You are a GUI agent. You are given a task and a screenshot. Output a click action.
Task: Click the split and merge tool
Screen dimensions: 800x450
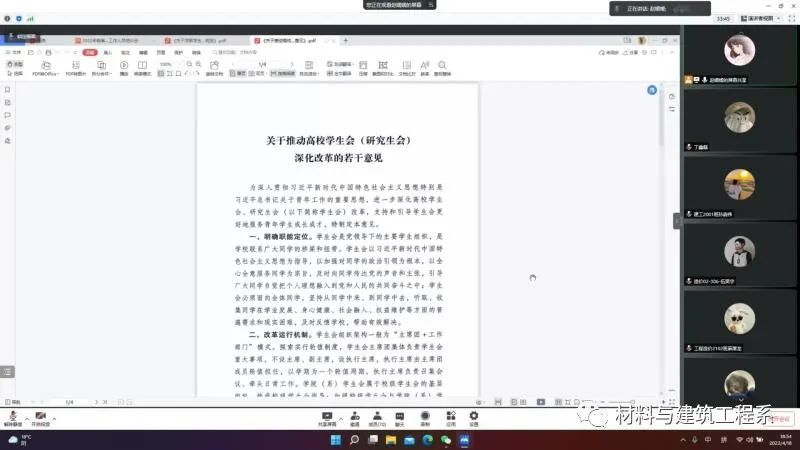(x=102, y=68)
